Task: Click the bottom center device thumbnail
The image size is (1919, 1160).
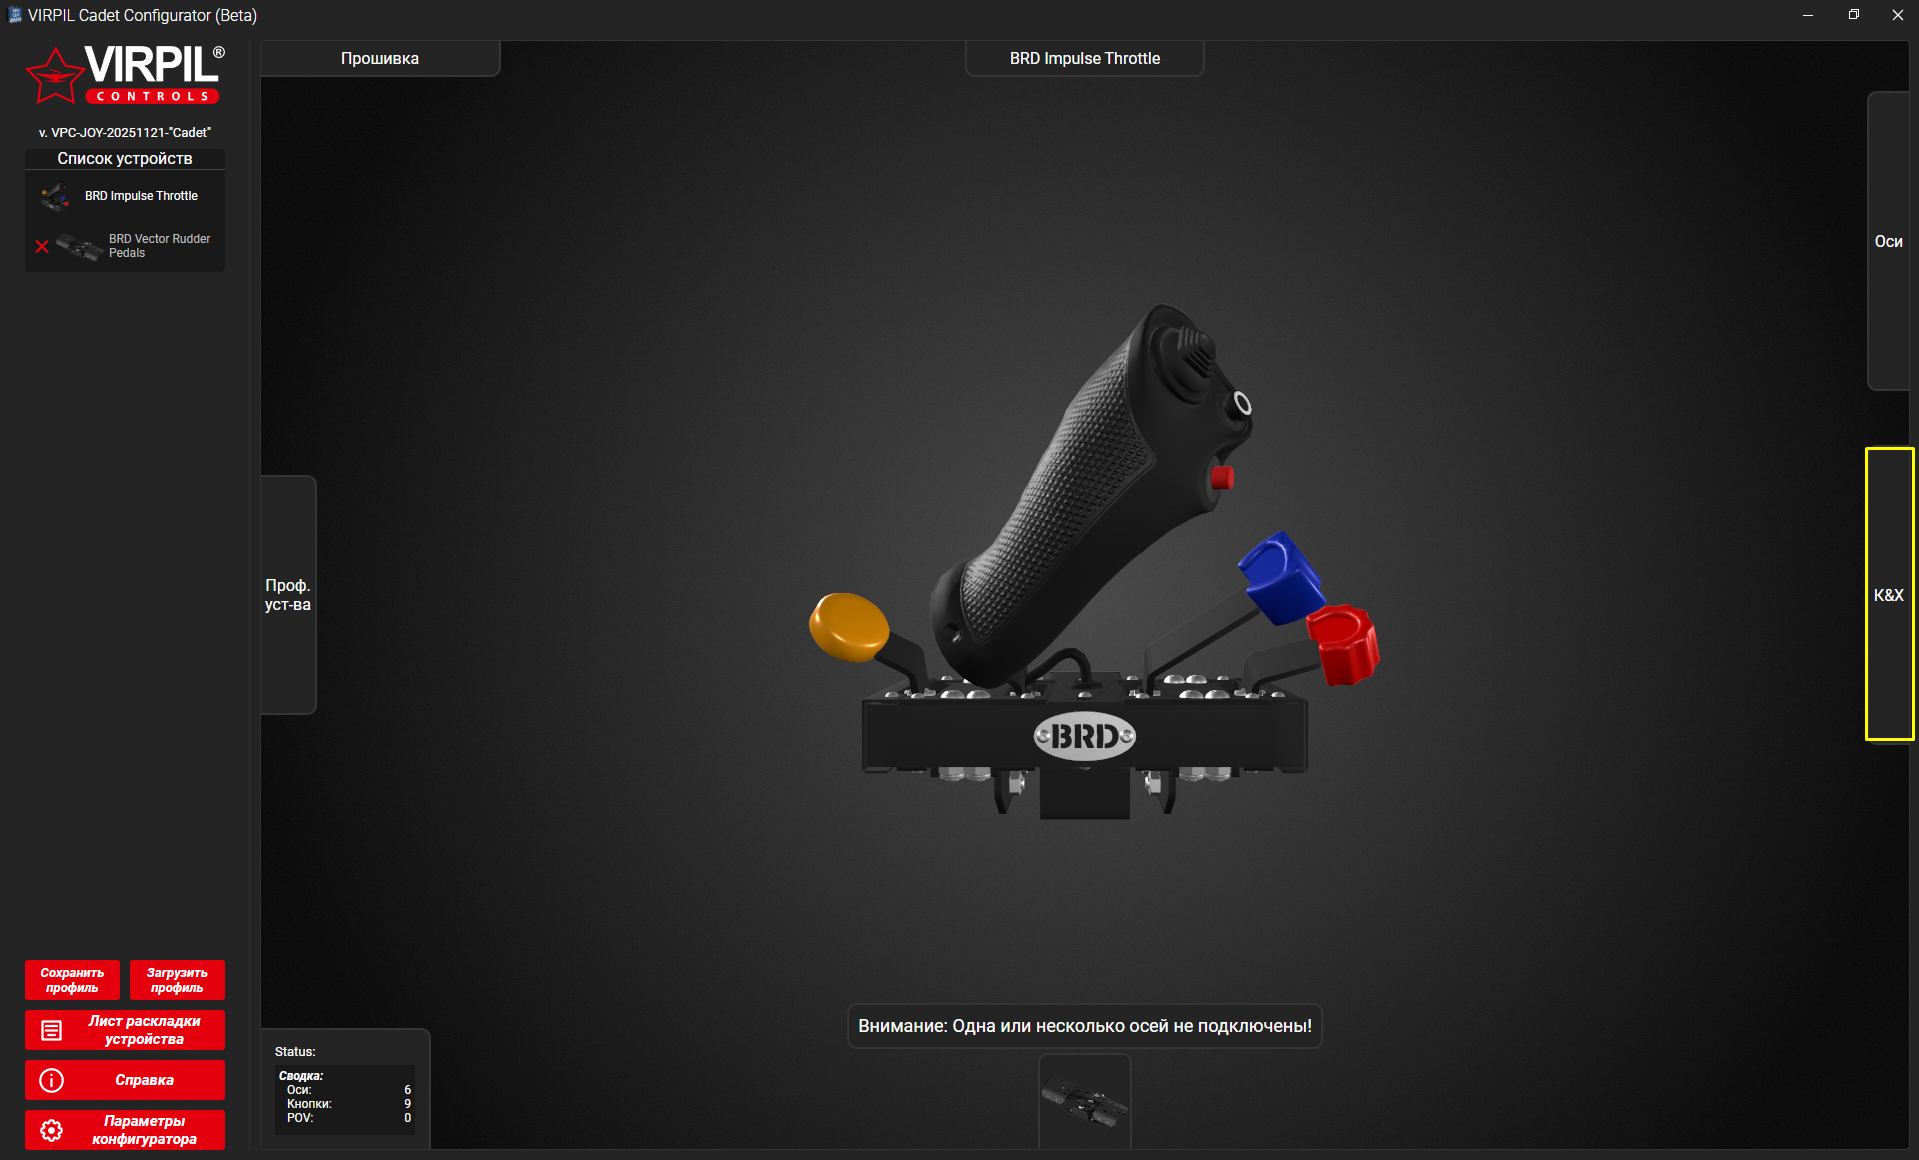Action: [1084, 1102]
